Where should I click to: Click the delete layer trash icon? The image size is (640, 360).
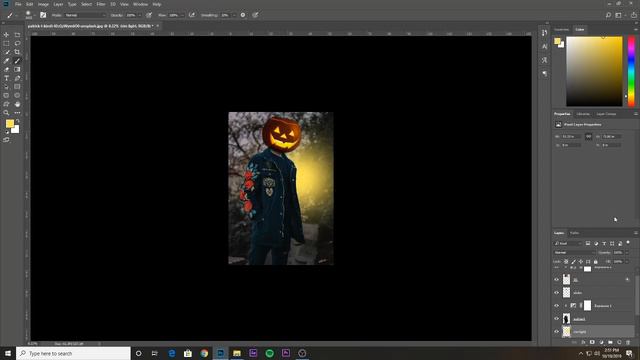point(627,342)
